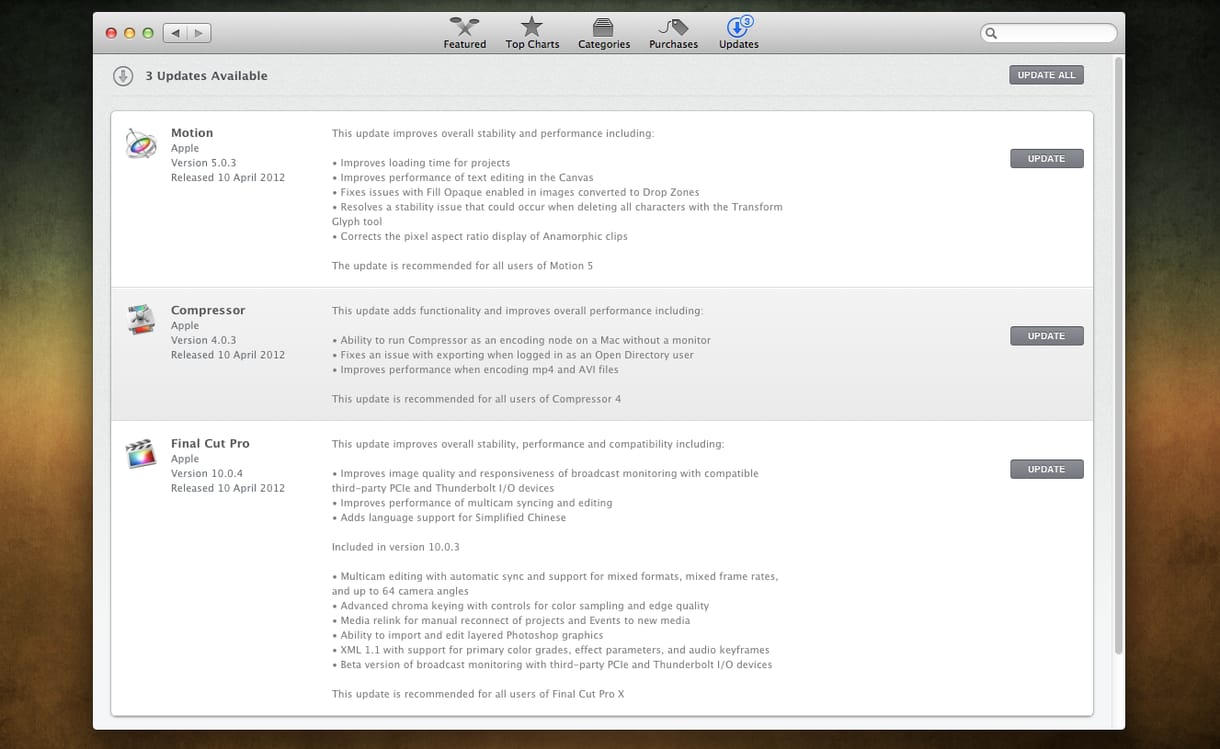Open the Final Cut Pro app title
This screenshot has width=1220, height=749.
click(x=210, y=443)
